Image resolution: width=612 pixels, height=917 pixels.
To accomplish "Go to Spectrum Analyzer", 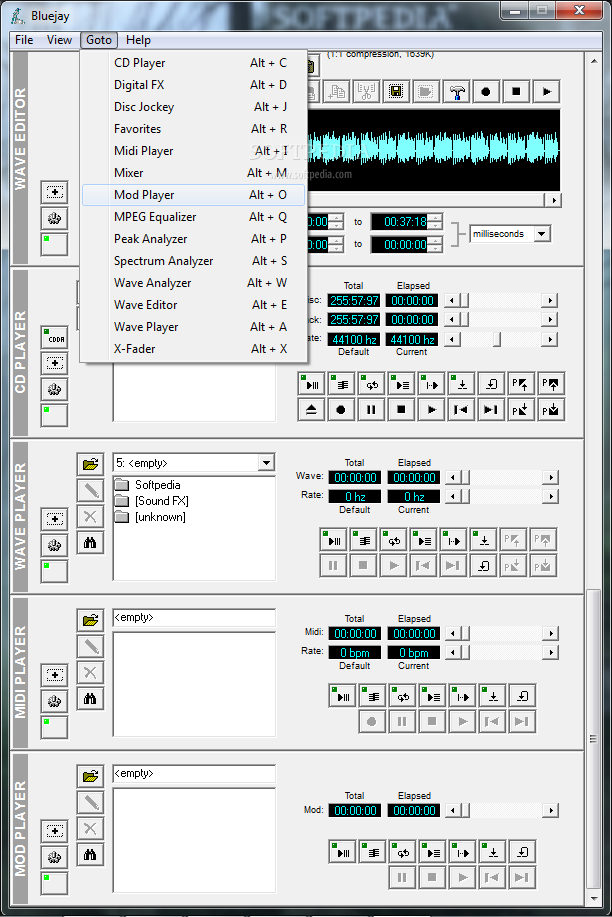I will pyautogui.click(x=193, y=261).
